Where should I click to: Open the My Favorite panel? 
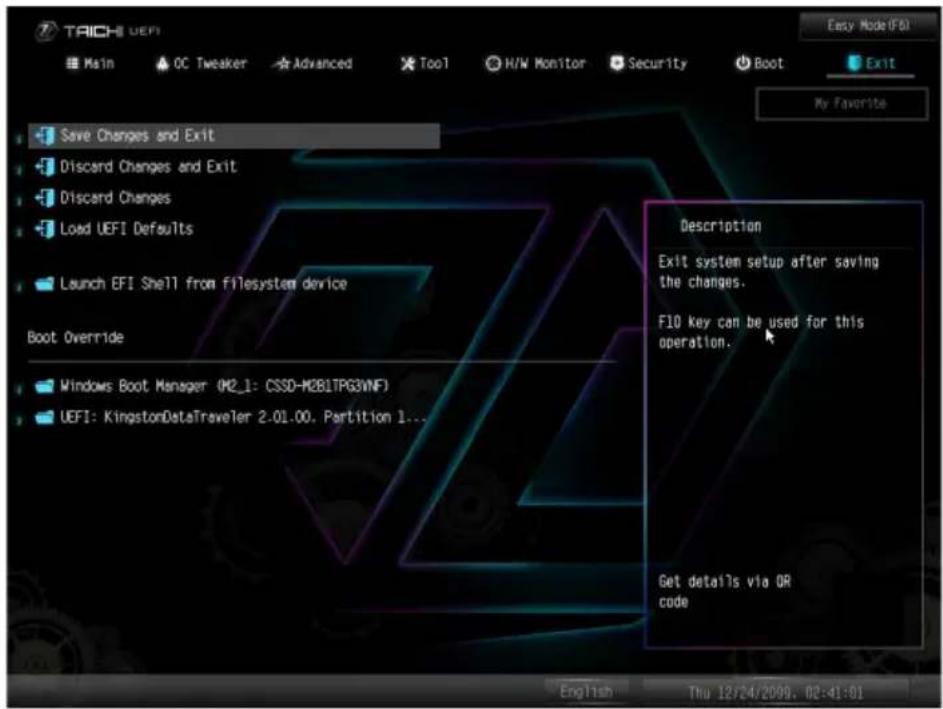click(x=841, y=103)
